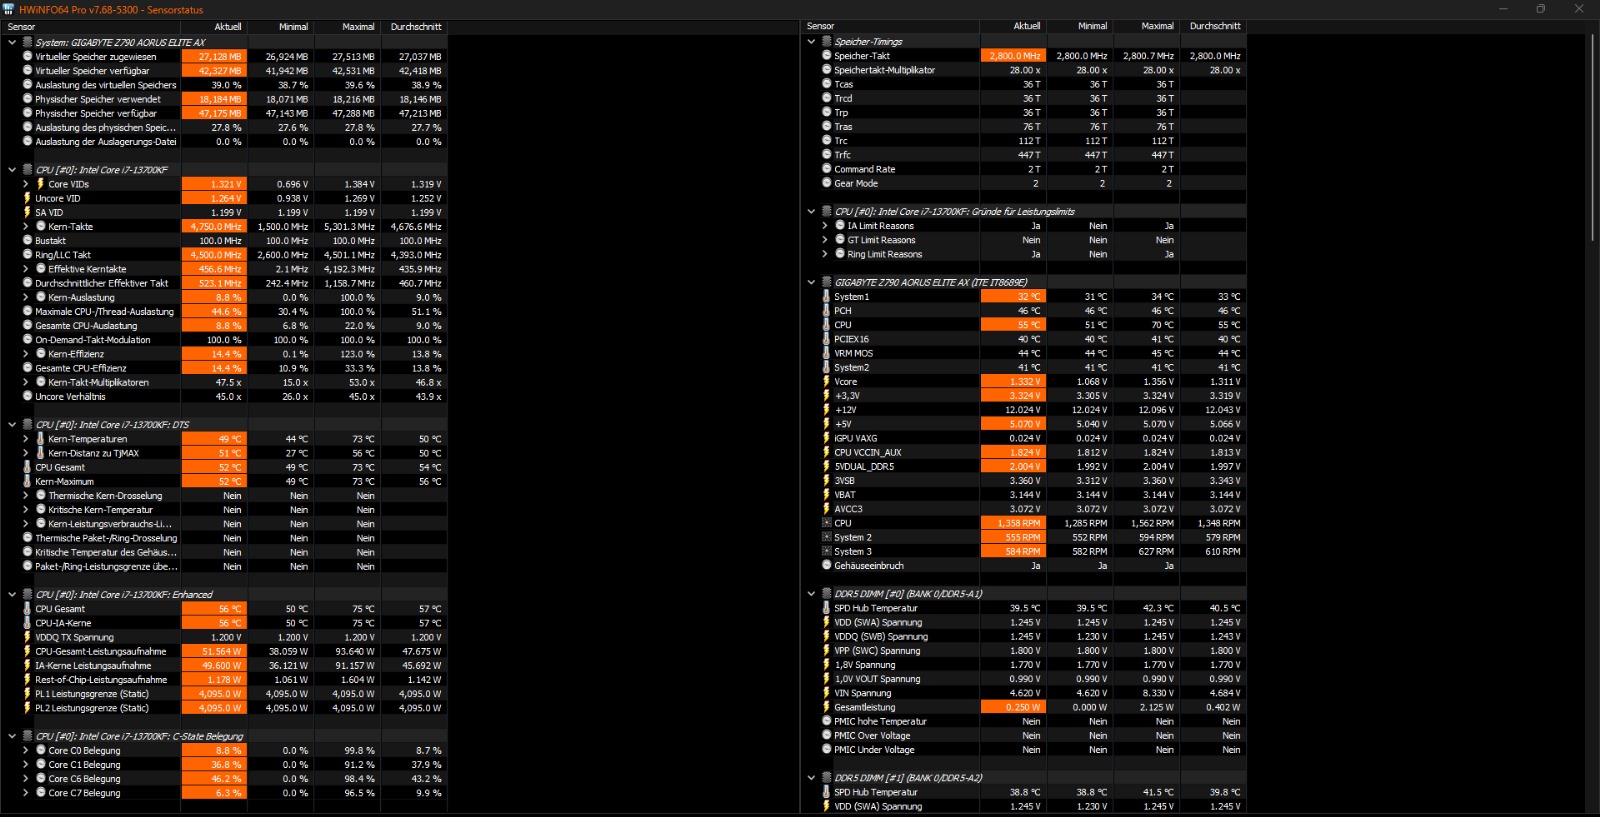The width and height of the screenshot is (1600, 817).
Task: Click the thermometer icon beside Kern-Distanz zu TjMAX
Action: pyautogui.click(x=40, y=453)
